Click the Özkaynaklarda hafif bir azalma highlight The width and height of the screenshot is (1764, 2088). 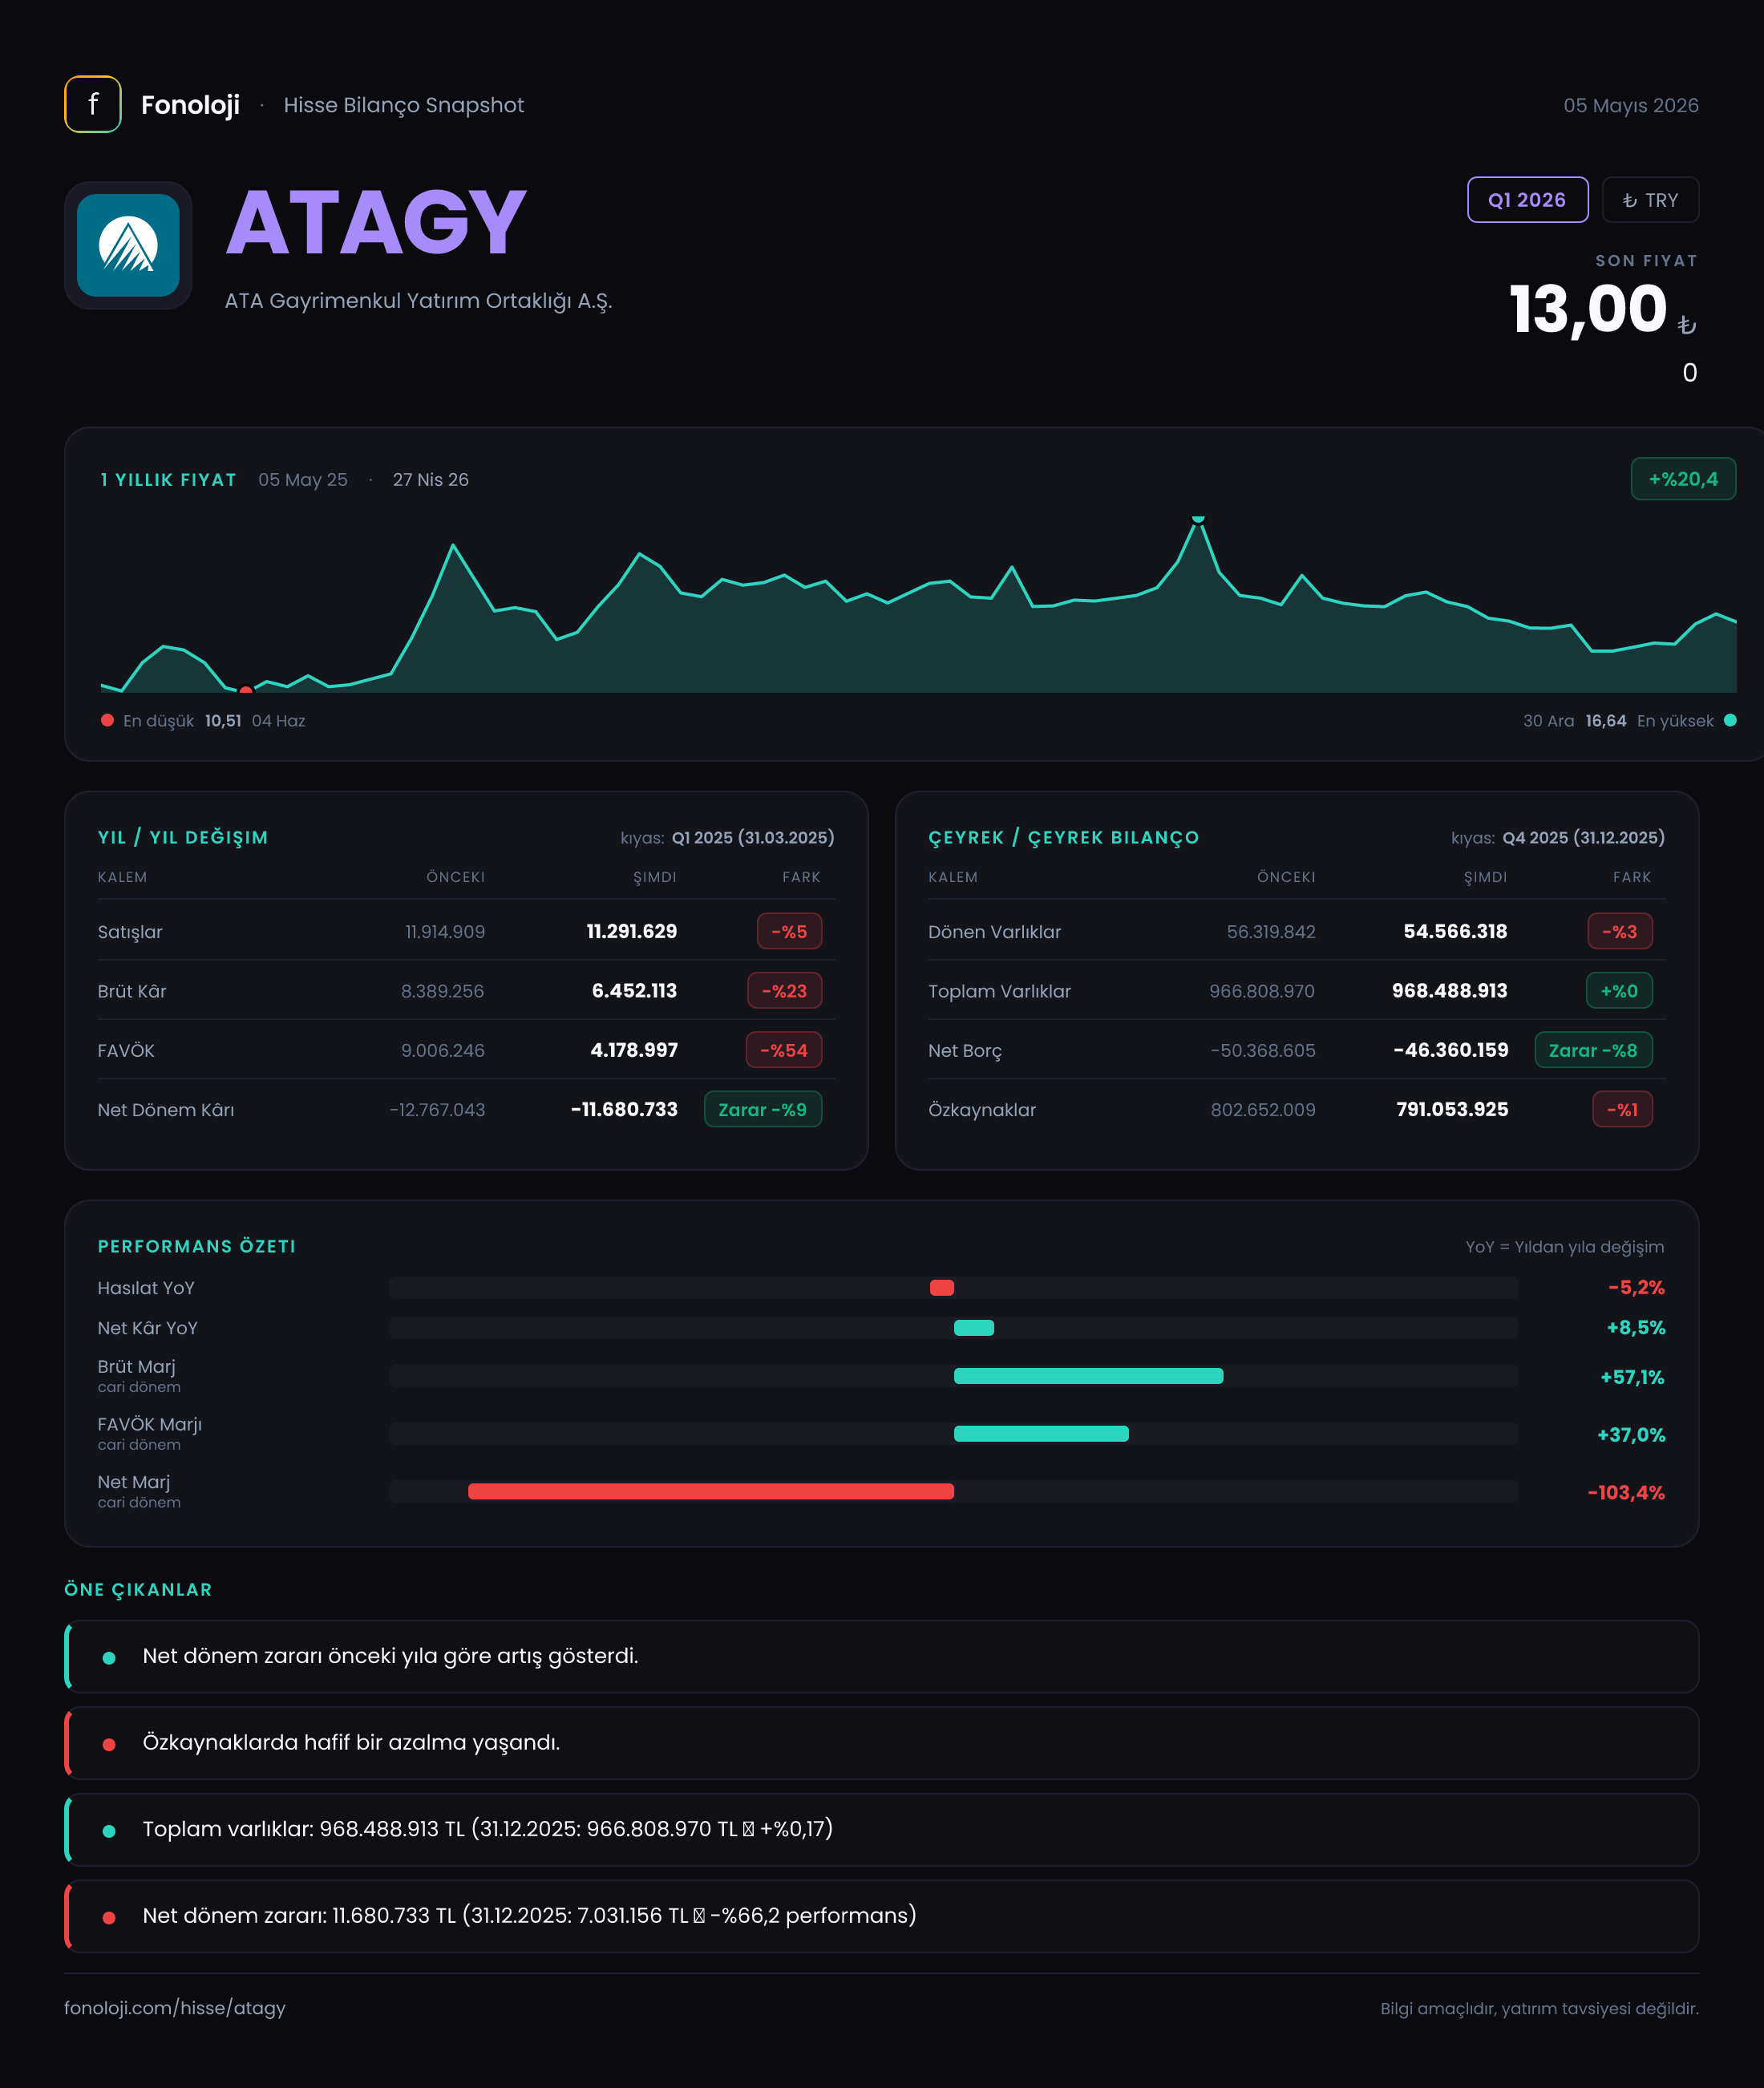pyautogui.click(x=882, y=1743)
